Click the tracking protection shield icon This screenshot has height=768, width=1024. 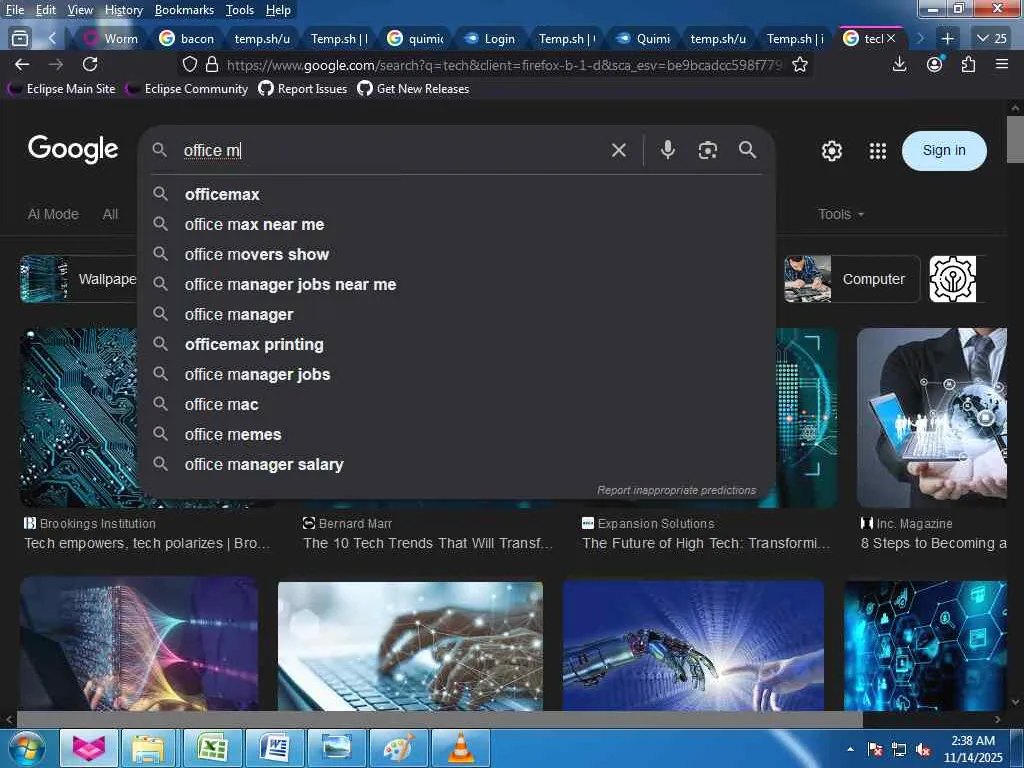(189, 65)
